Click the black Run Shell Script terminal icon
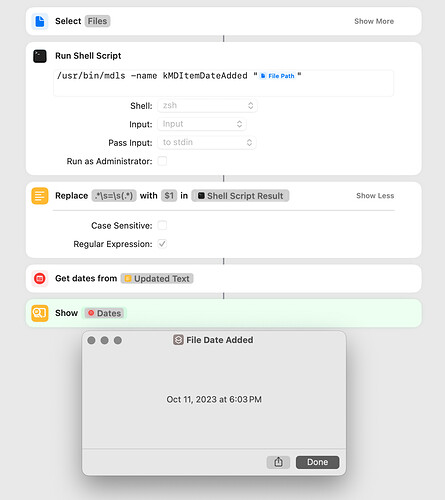Image resolution: width=445 pixels, height=500 pixels. click(40, 56)
